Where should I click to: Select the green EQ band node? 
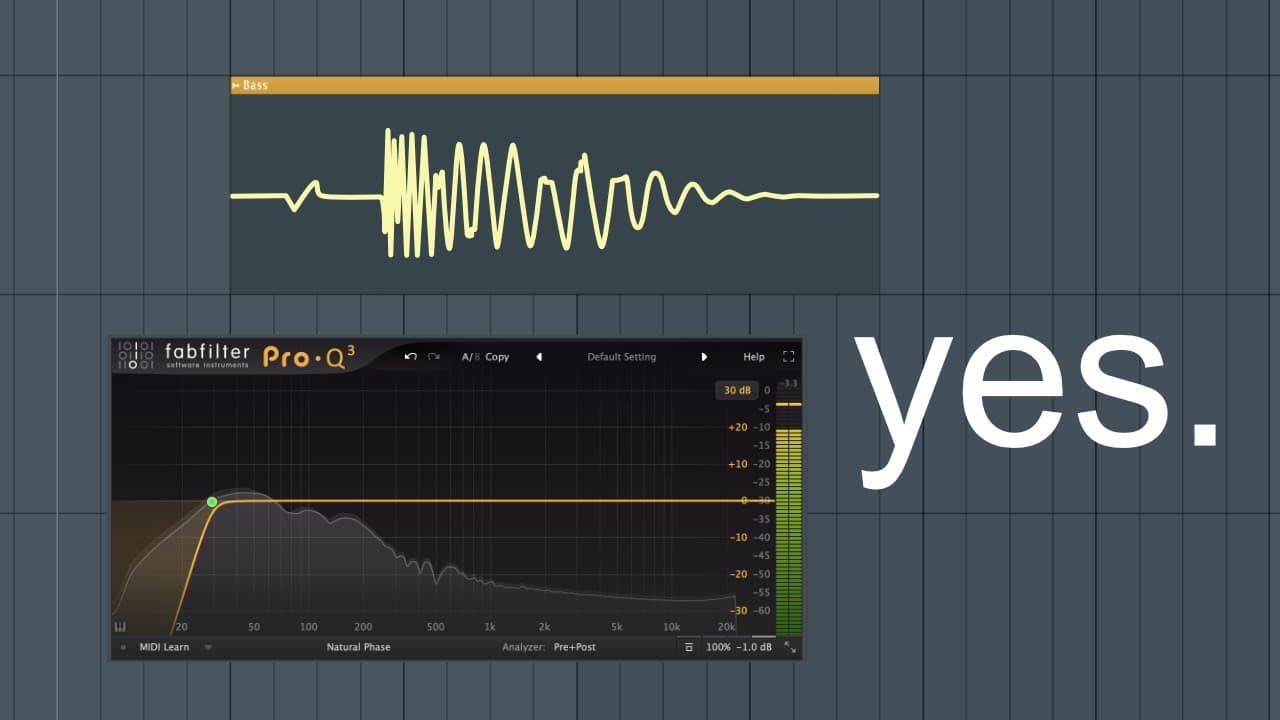pyautogui.click(x=212, y=502)
